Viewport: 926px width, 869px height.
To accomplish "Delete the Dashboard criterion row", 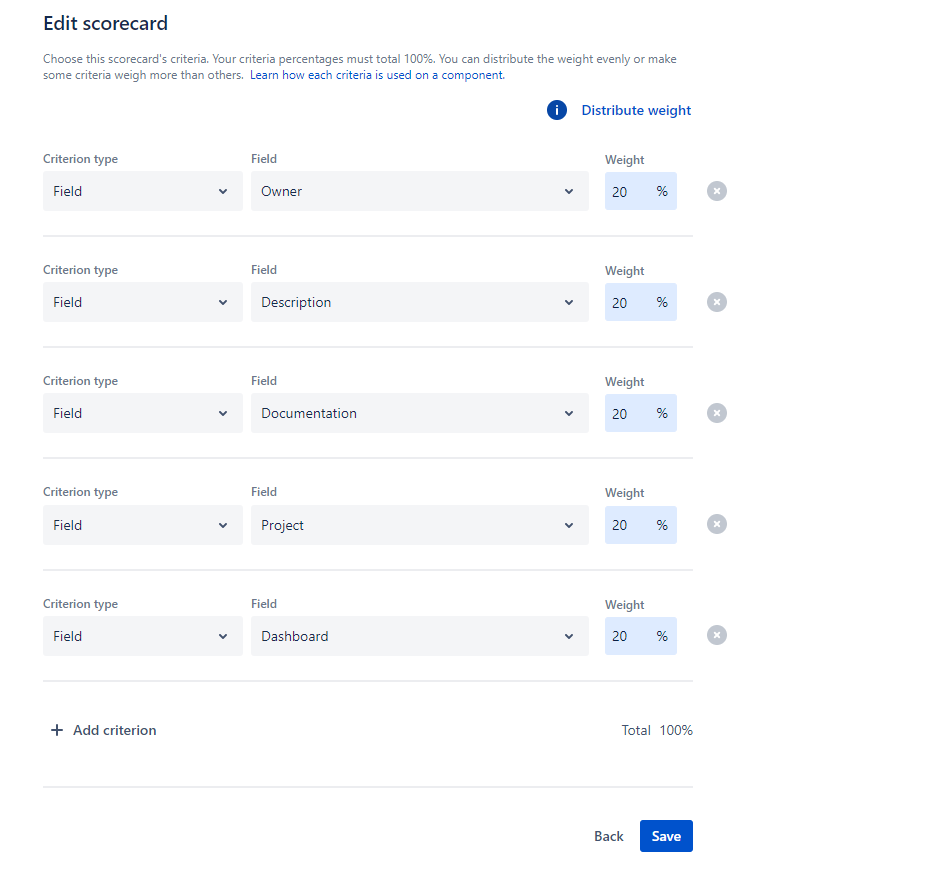I will [x=716, y=635].
